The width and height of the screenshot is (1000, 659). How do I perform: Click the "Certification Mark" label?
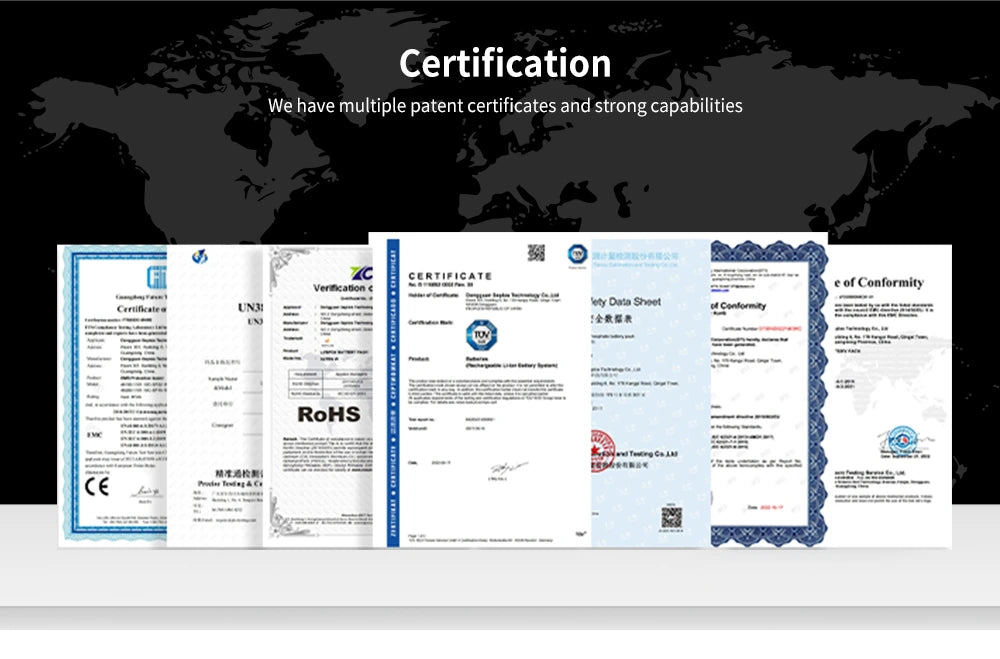(430, 323)
